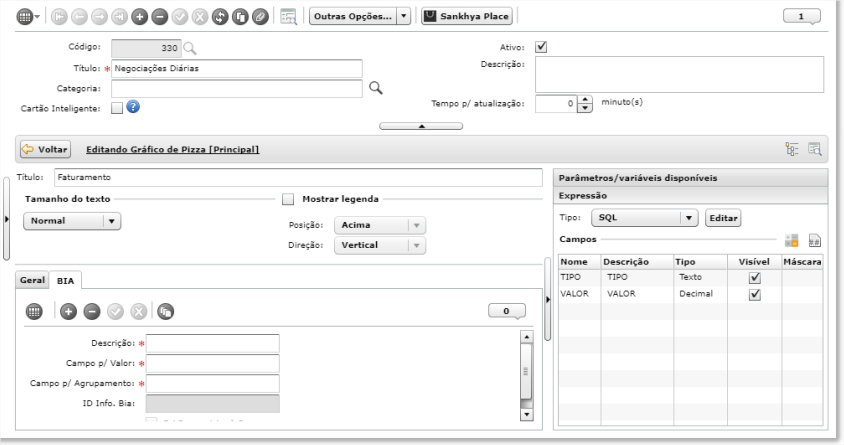Click the Descrição text area at top right

coord(679,74)
